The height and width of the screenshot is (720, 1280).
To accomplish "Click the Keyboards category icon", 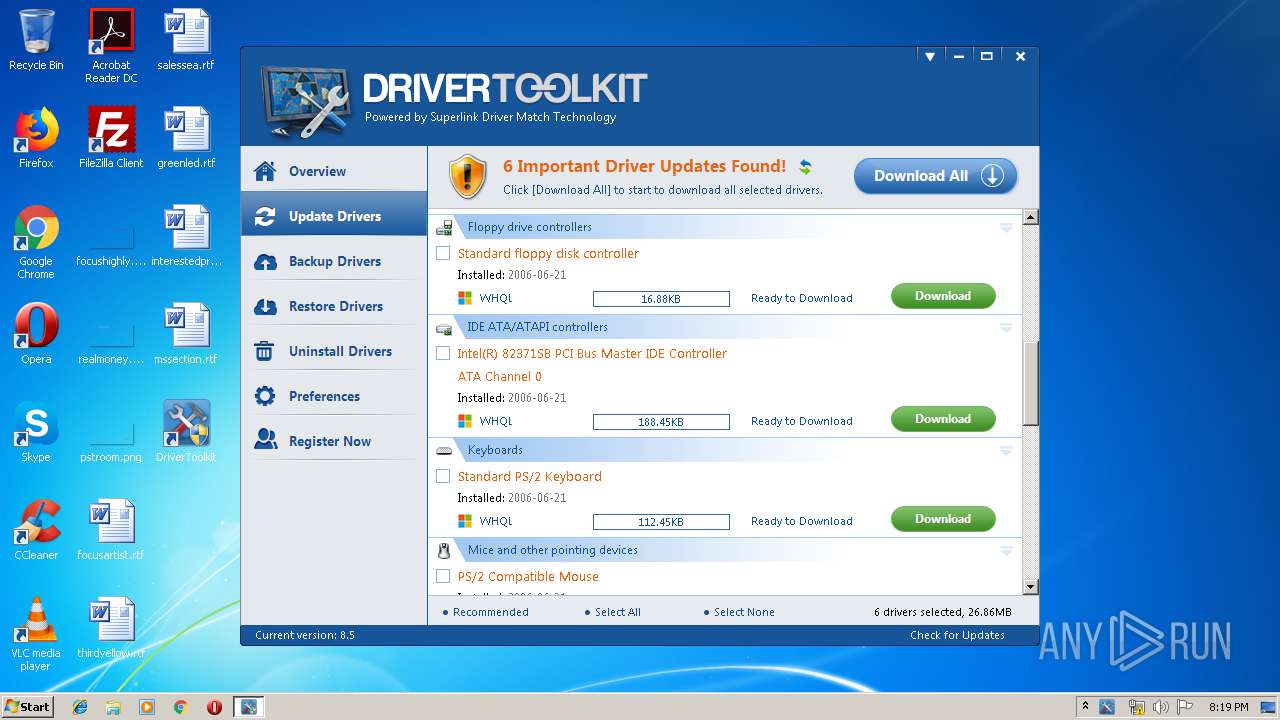I will point(444,451).
